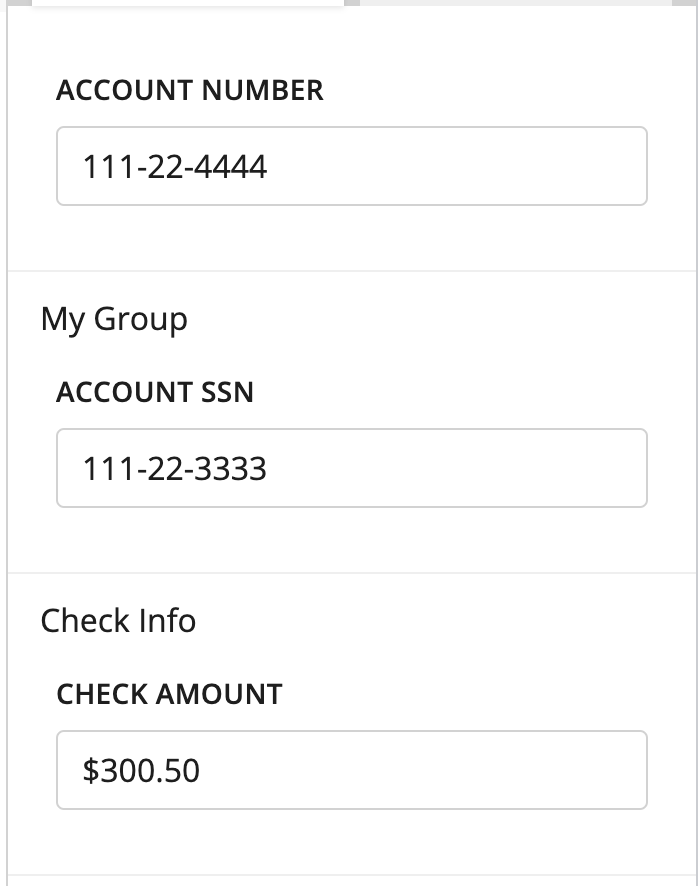Click the ACCOUNT SSN label

click(154, 392)
